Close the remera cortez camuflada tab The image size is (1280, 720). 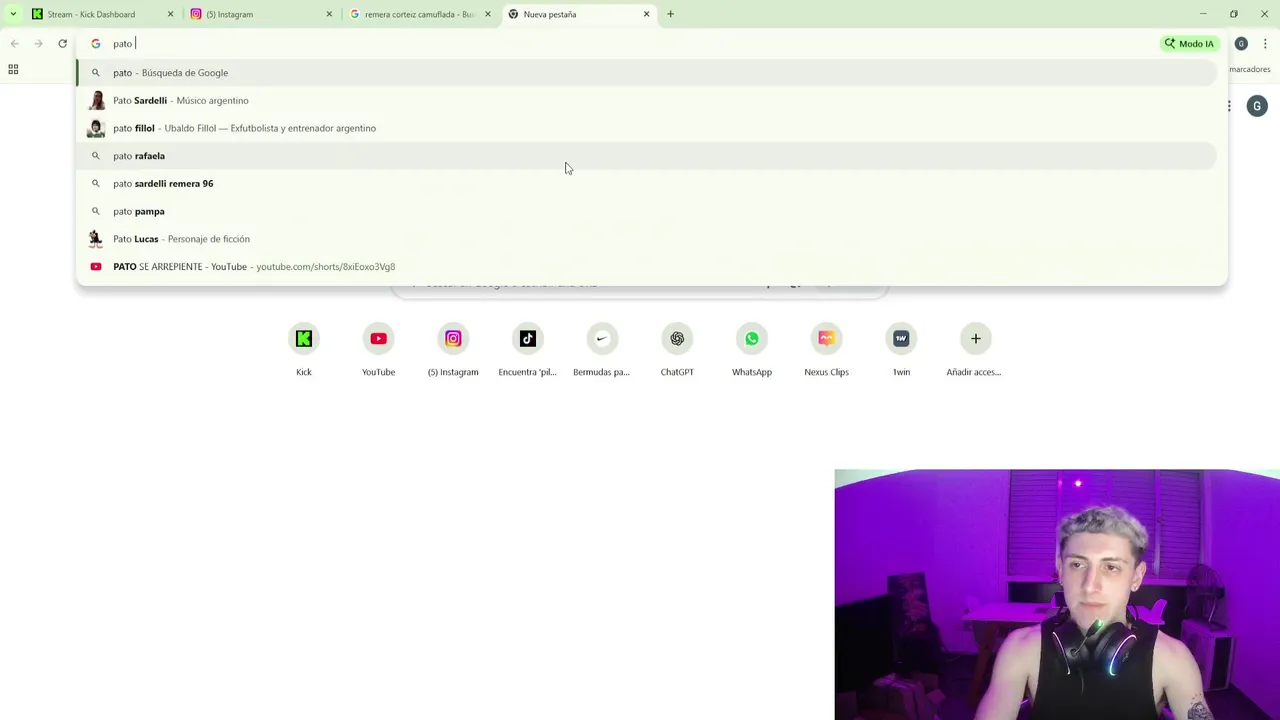click(488, 14)
